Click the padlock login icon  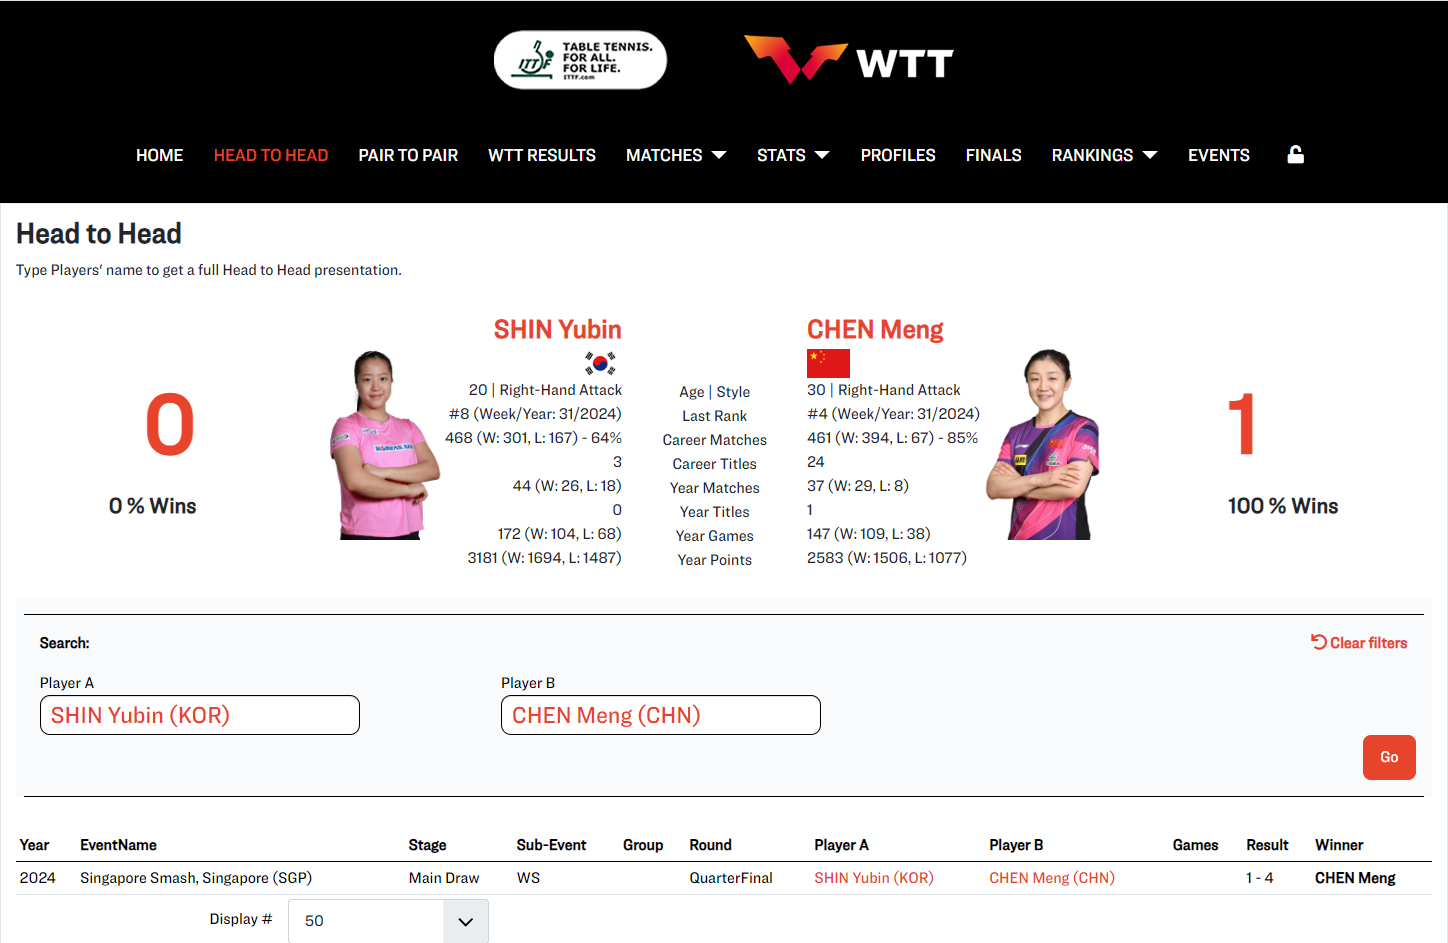coord(1295,154)
